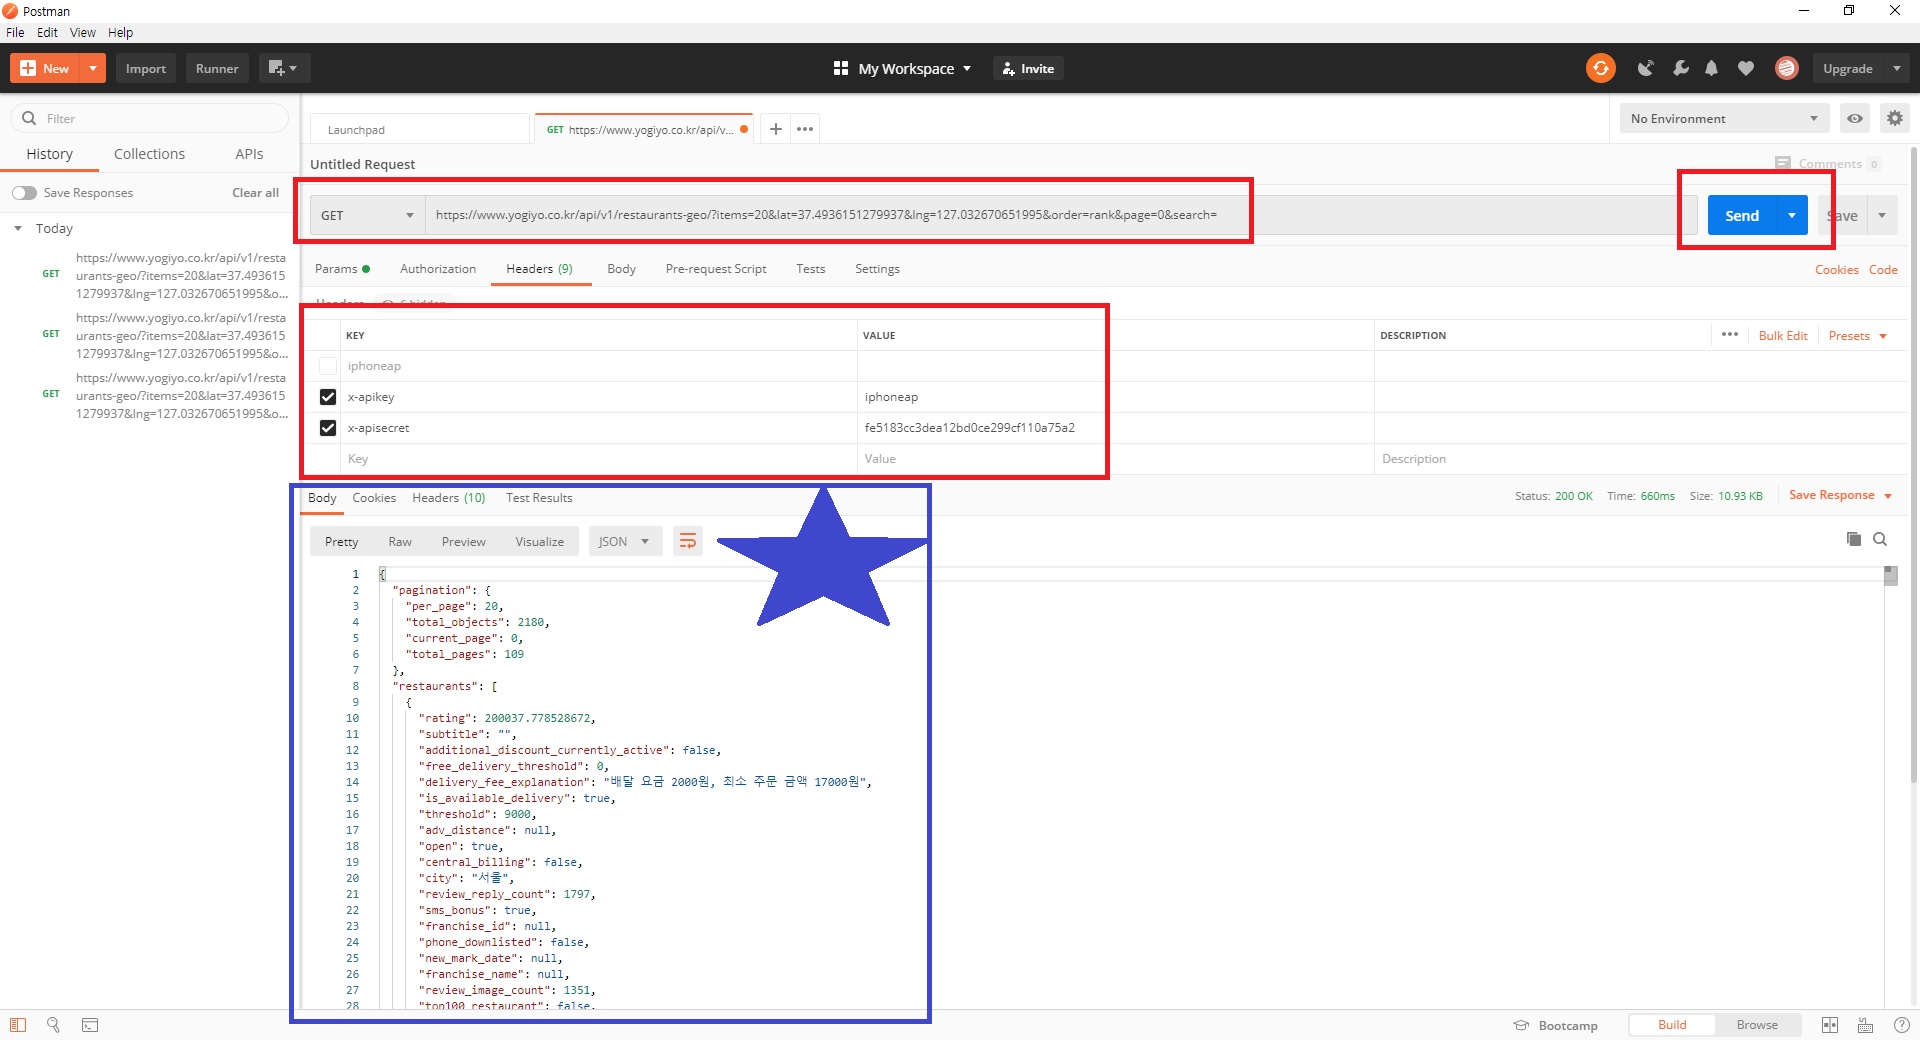Image resolution: width=1920 pixels, height=1040 pixels.
Task: Open the View menu
Action: point(83,32)
